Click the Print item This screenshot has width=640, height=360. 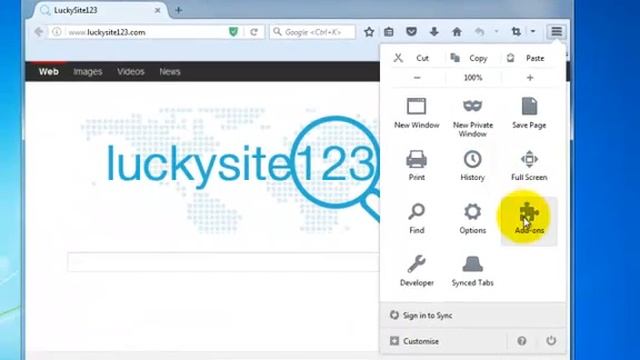click(417, 166)
